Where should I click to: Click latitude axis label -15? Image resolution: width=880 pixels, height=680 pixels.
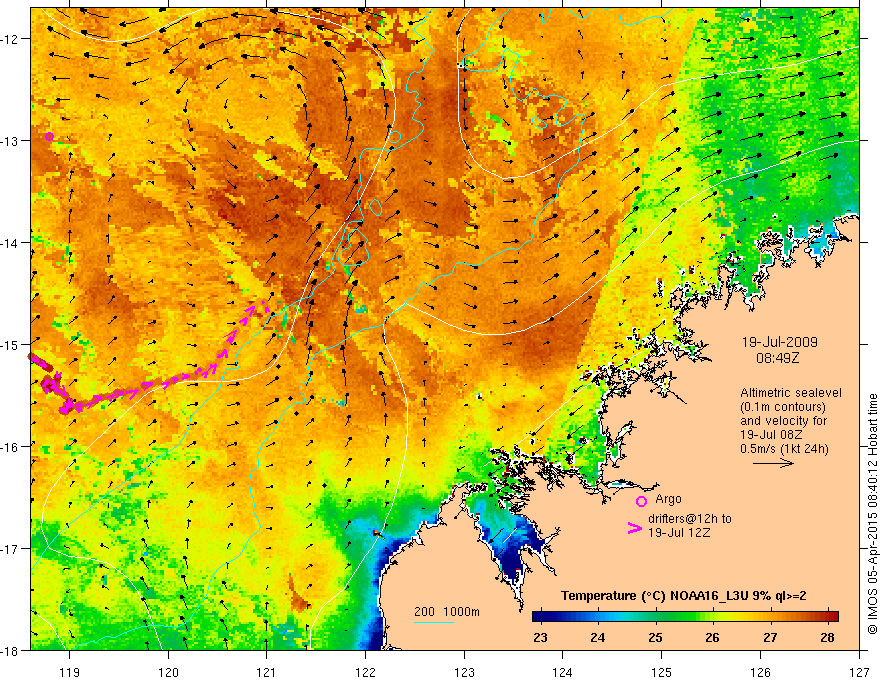(x=11, y=344)
